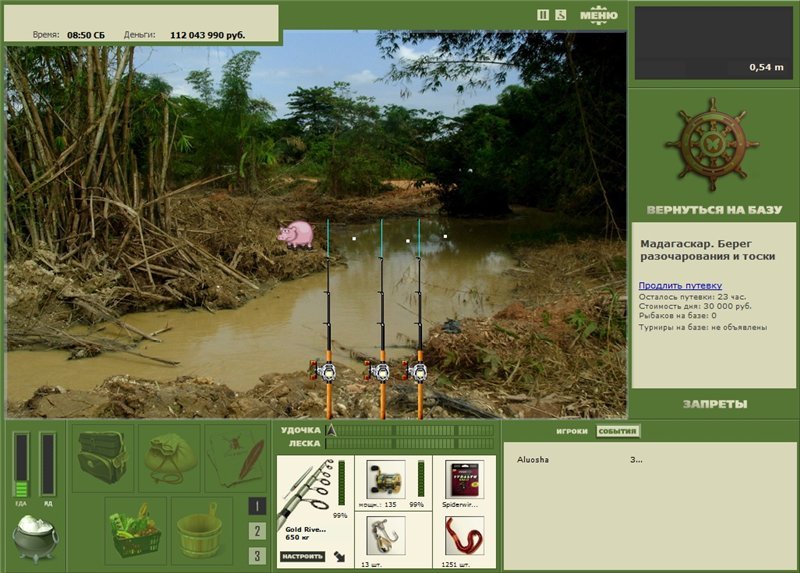This screenshot has width=800, height=573.
Task: Click the Продлить путевку link
Action: click(680, 286)
